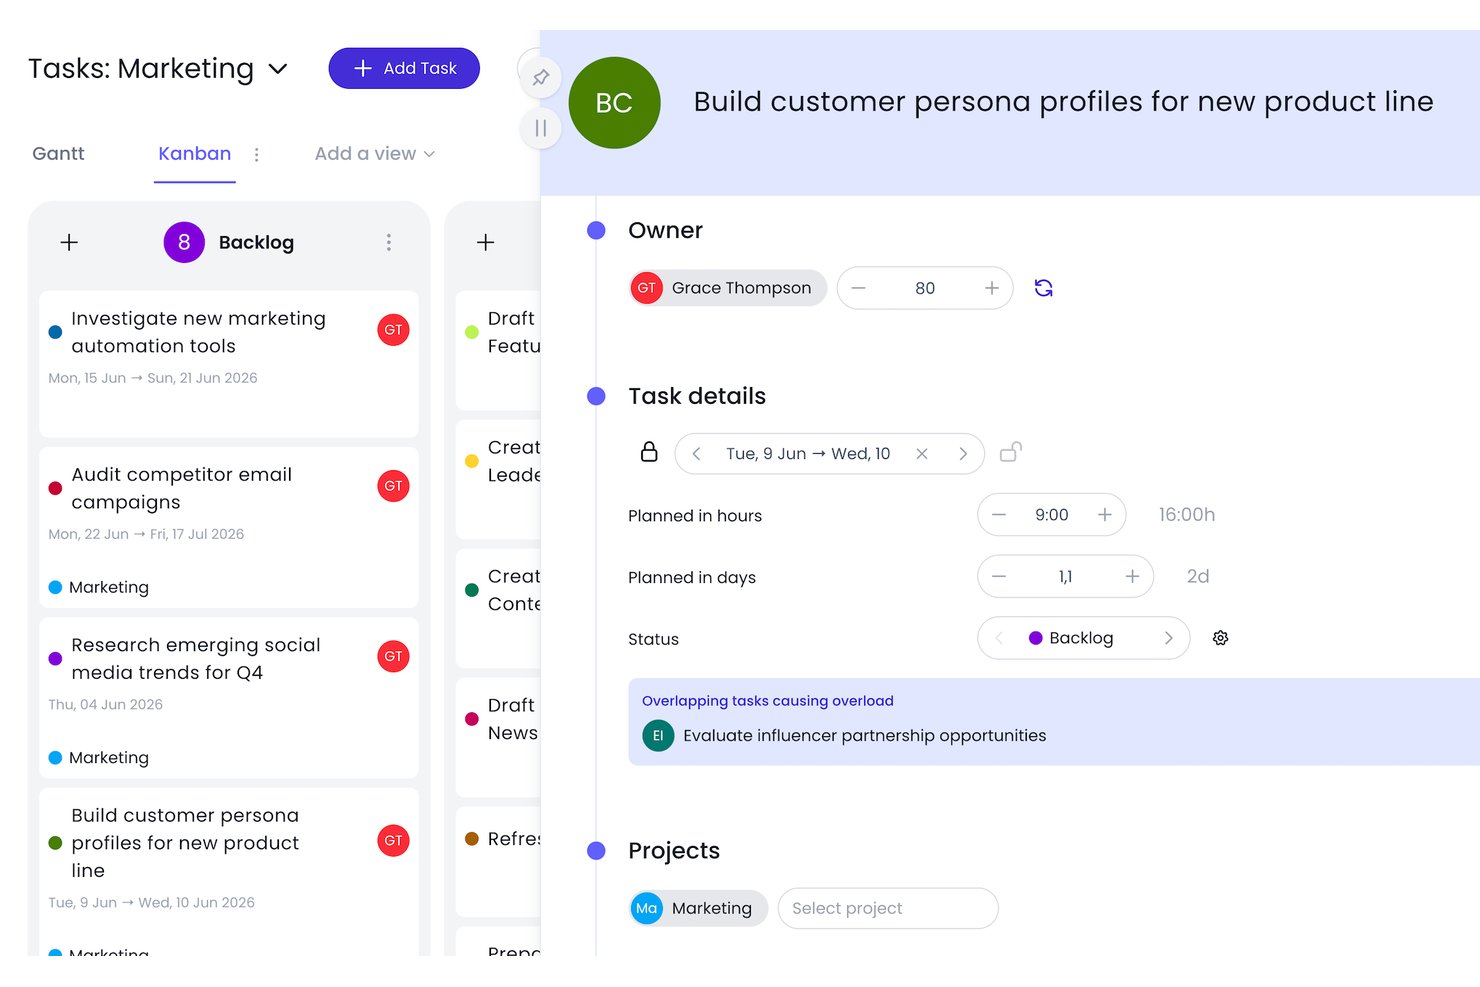Switch to the Gantt tab
1480x987 pixels.
58,154
